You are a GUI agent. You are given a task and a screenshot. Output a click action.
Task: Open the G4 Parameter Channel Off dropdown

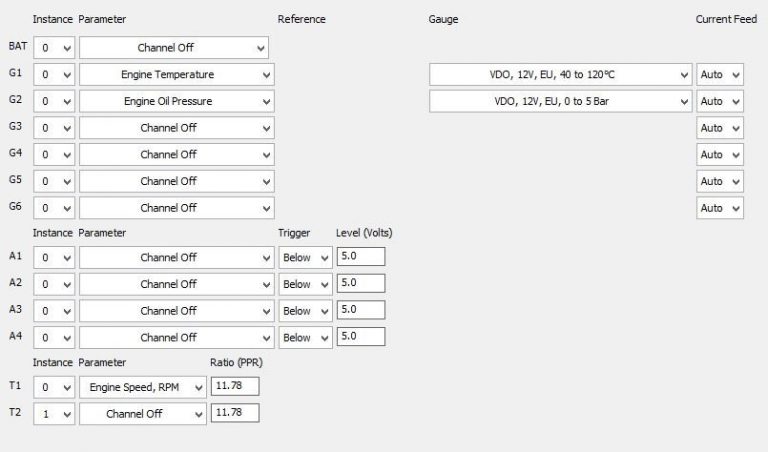tap(177, 155)
